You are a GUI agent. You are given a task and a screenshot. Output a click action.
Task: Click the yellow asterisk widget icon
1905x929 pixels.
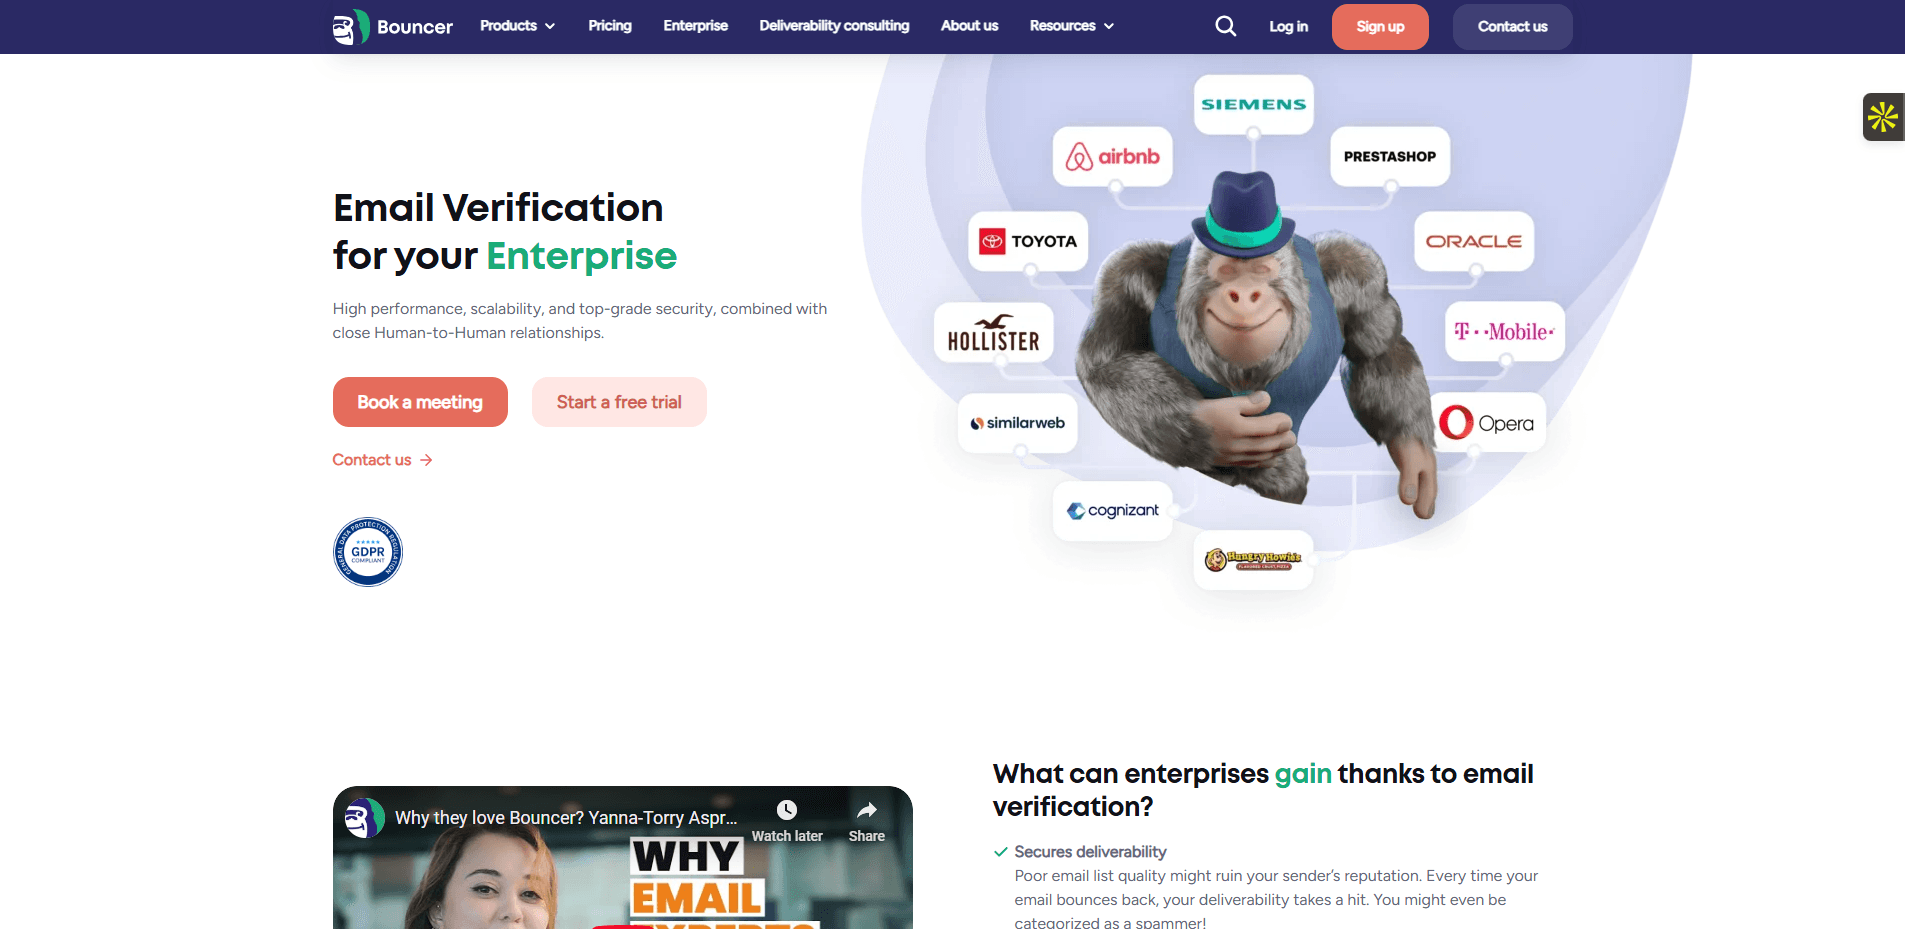[1883, 117]
